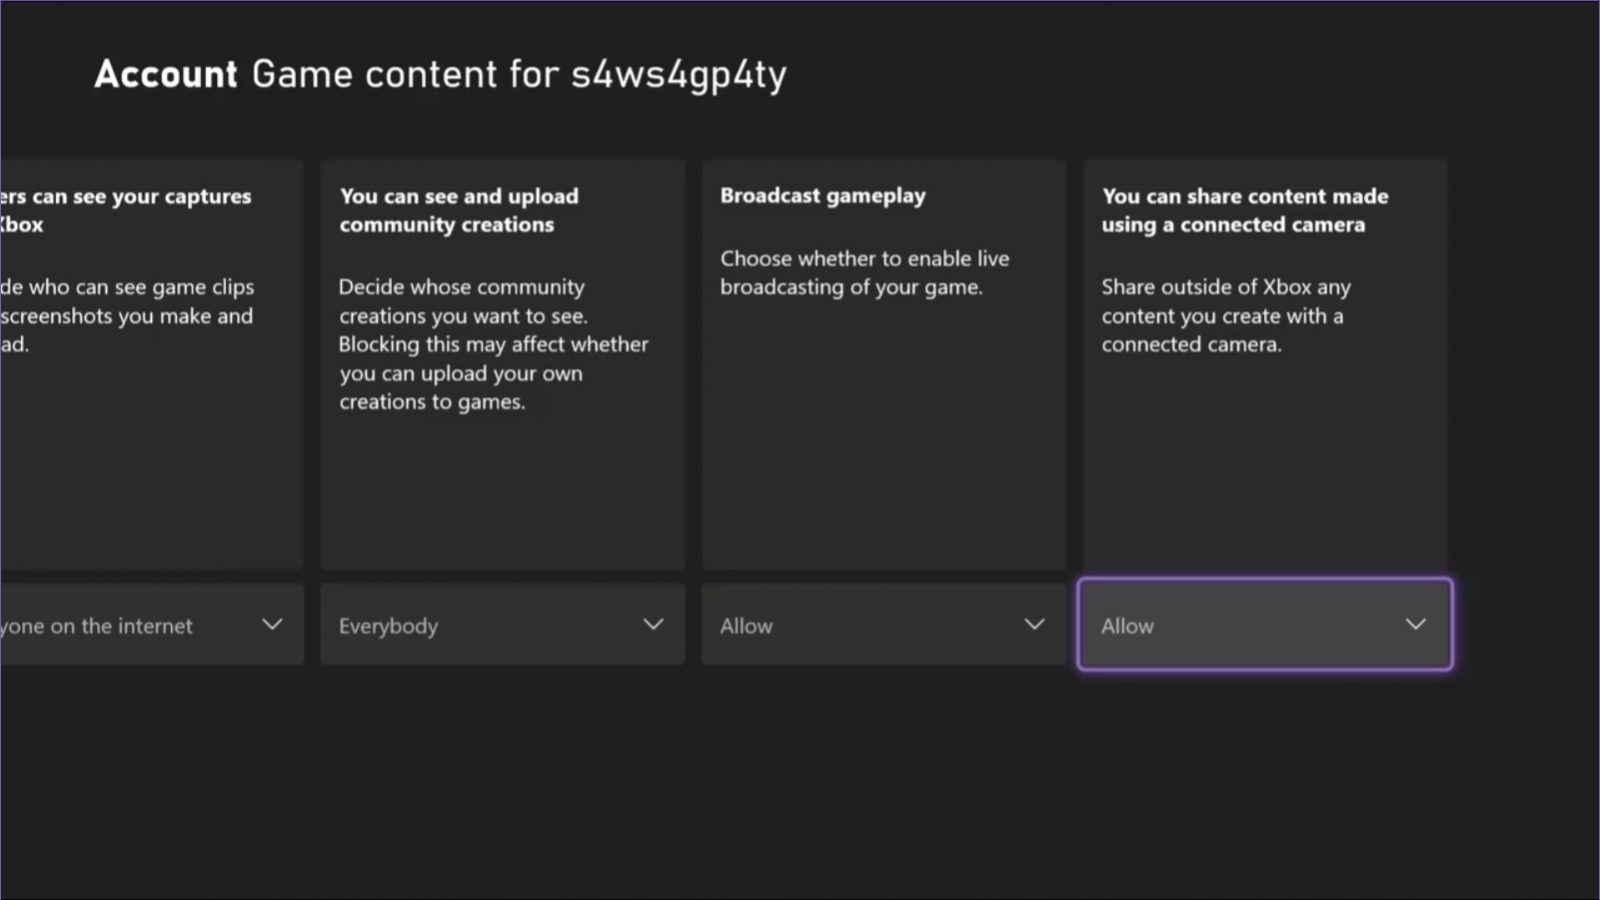Viewport: 1600px width, 900px height.
Task: Open the focused Allow dropdown for camera content
Action: [1263, 624]
